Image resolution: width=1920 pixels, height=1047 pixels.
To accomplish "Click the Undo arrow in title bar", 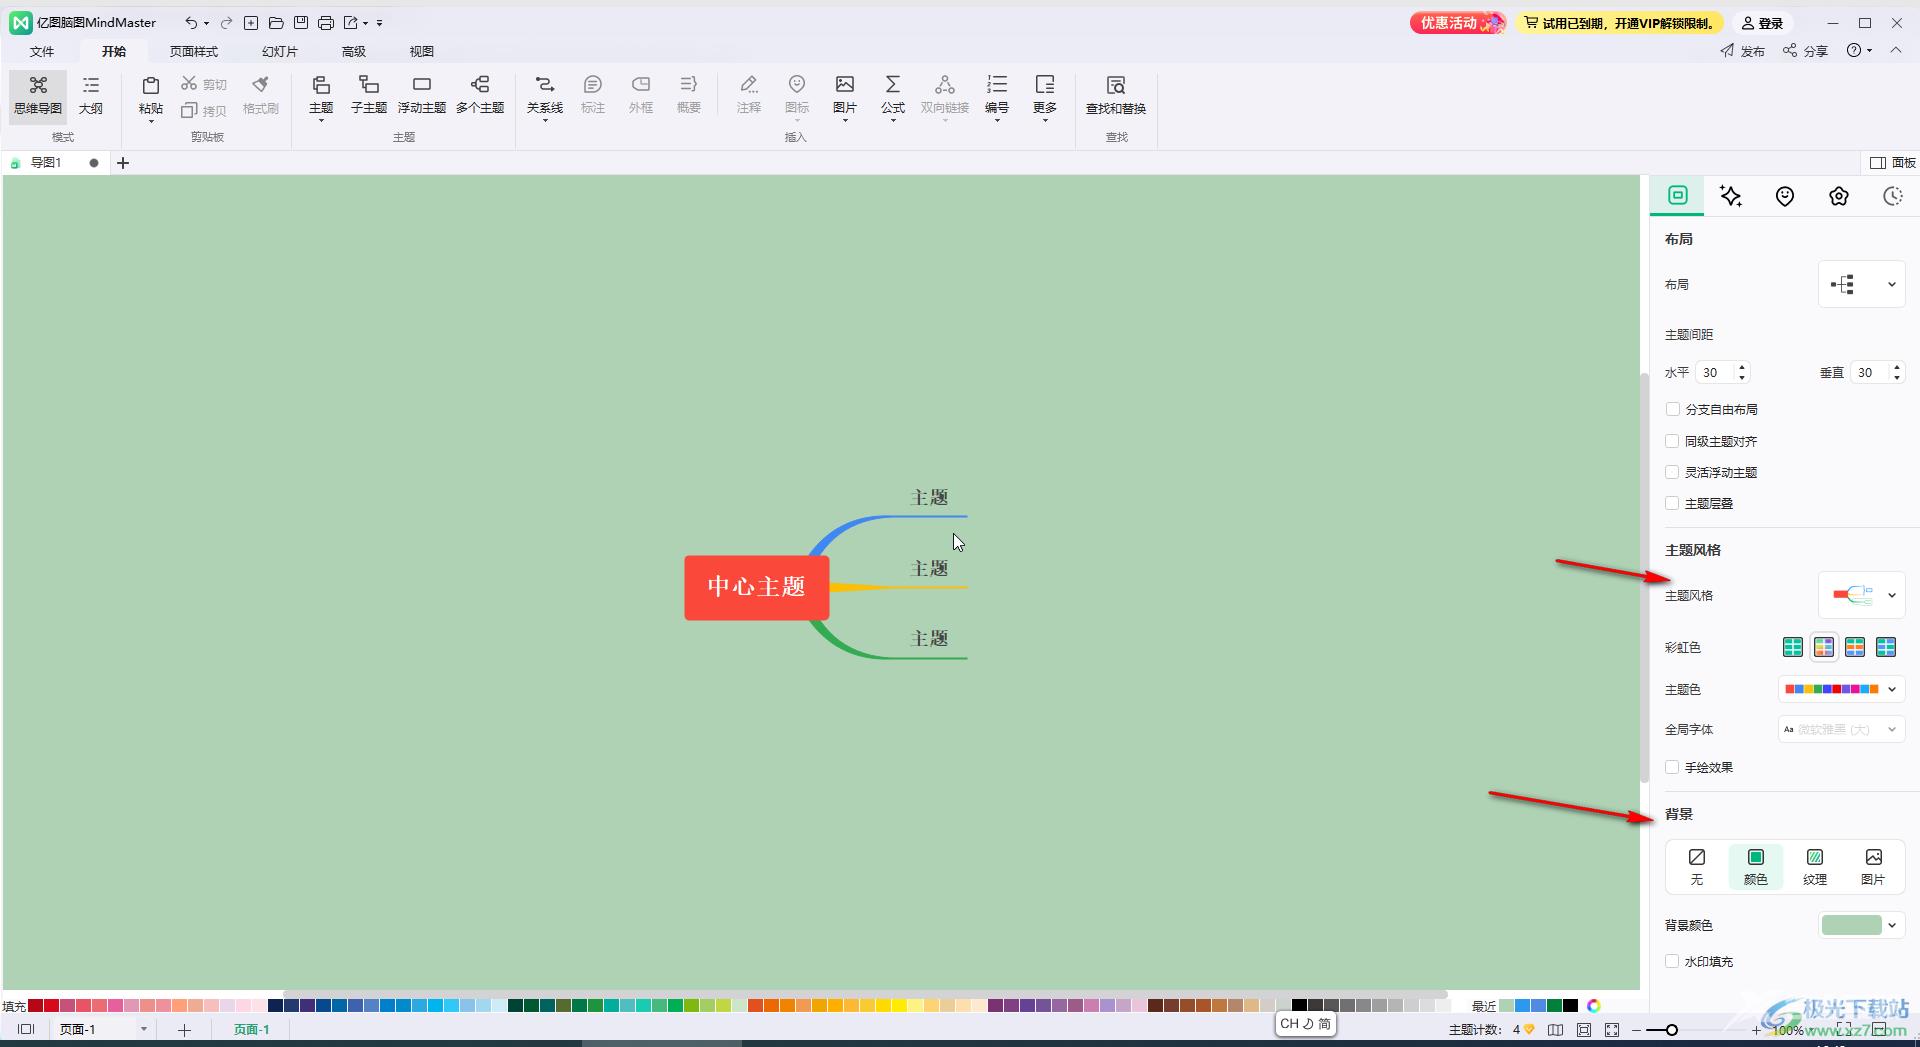I will click(x=190, y=22).
